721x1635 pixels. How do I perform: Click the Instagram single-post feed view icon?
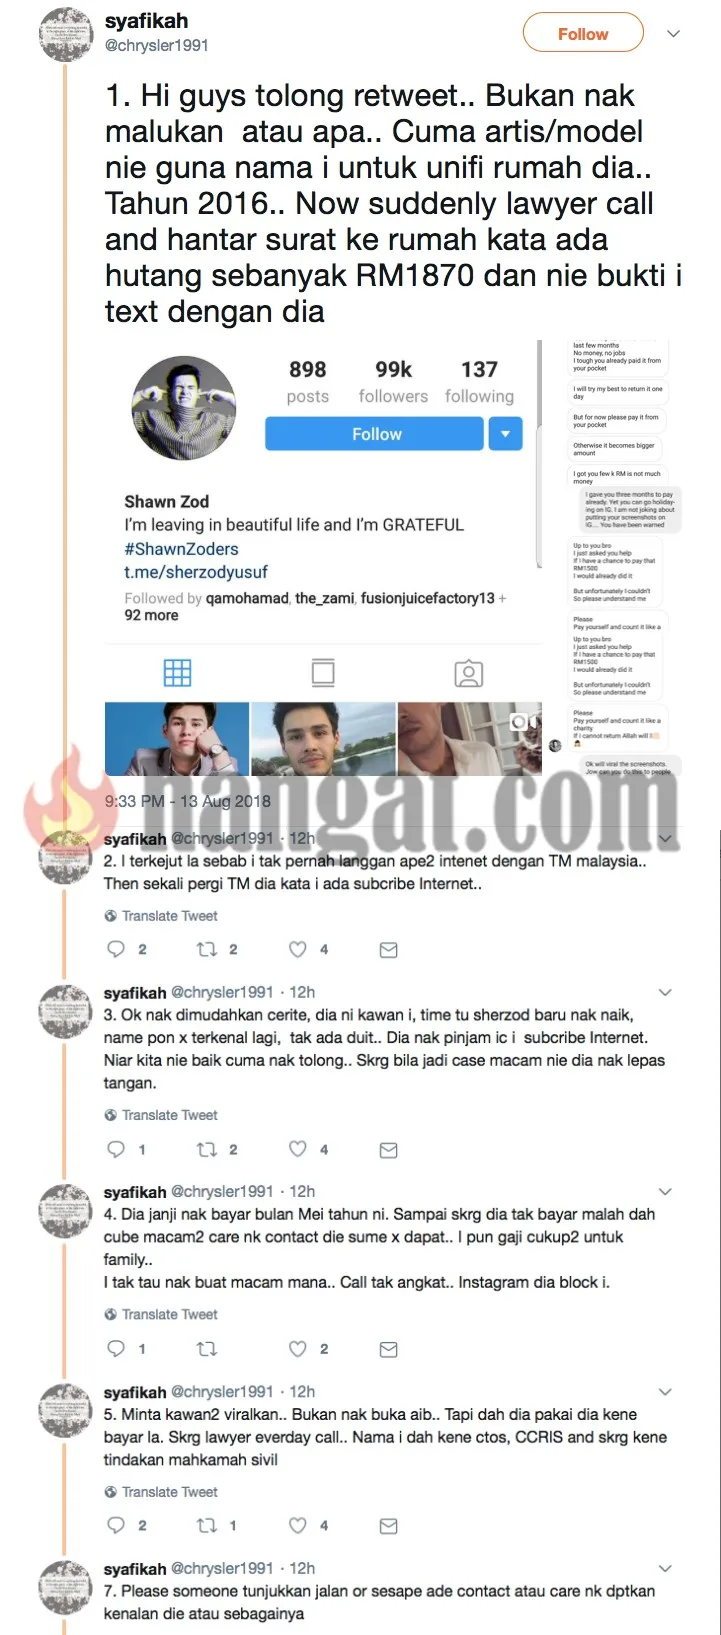click(x=323, y=673)
